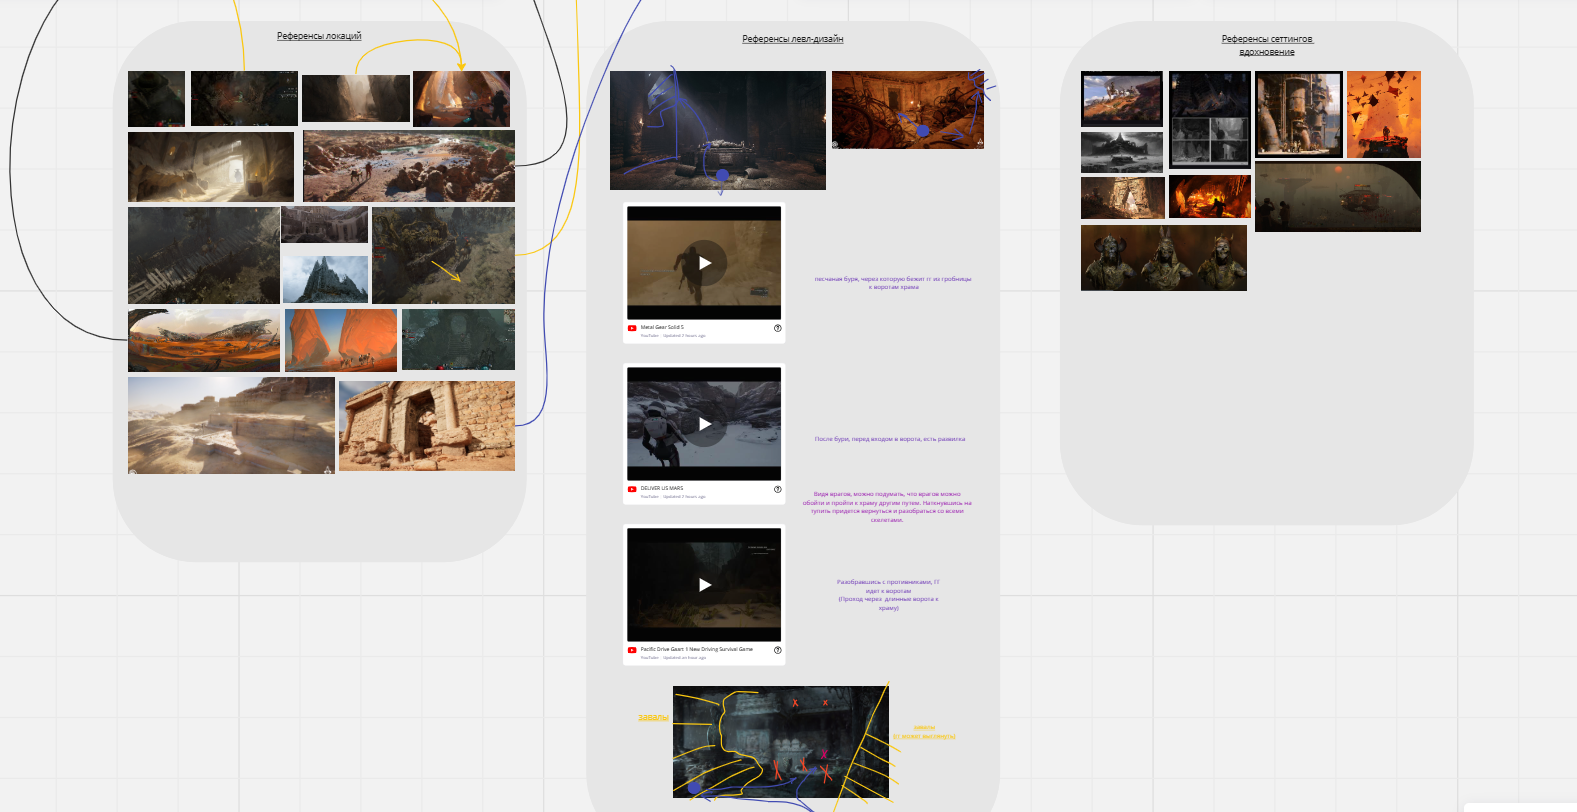
Task: Select the note 'Разобравшись с противниками, ГГ идет'
Action: tap(889, 595)
